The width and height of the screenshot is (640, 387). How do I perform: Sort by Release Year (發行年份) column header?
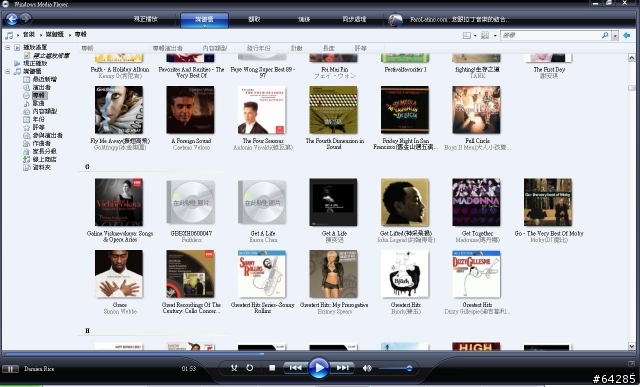pos(258,49)
